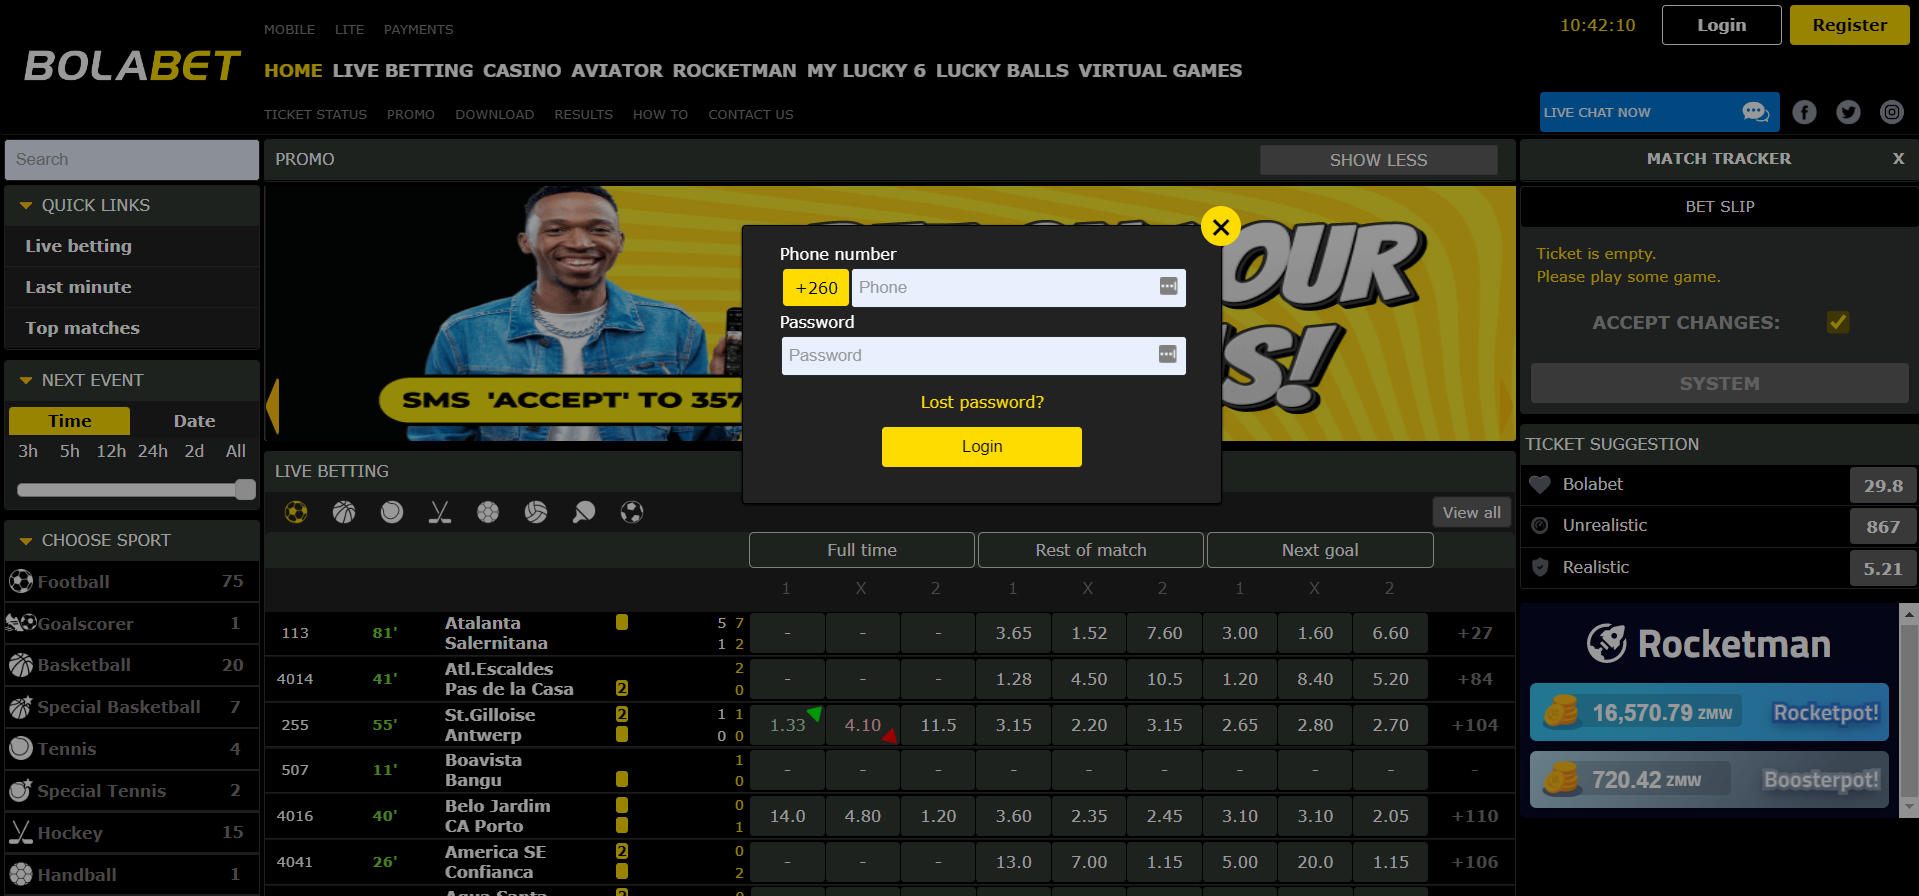Image resolution: width=1919 pixels, height=896 pixels.
Task: Open the Facebook page icon
Action: click(1804, 112)
